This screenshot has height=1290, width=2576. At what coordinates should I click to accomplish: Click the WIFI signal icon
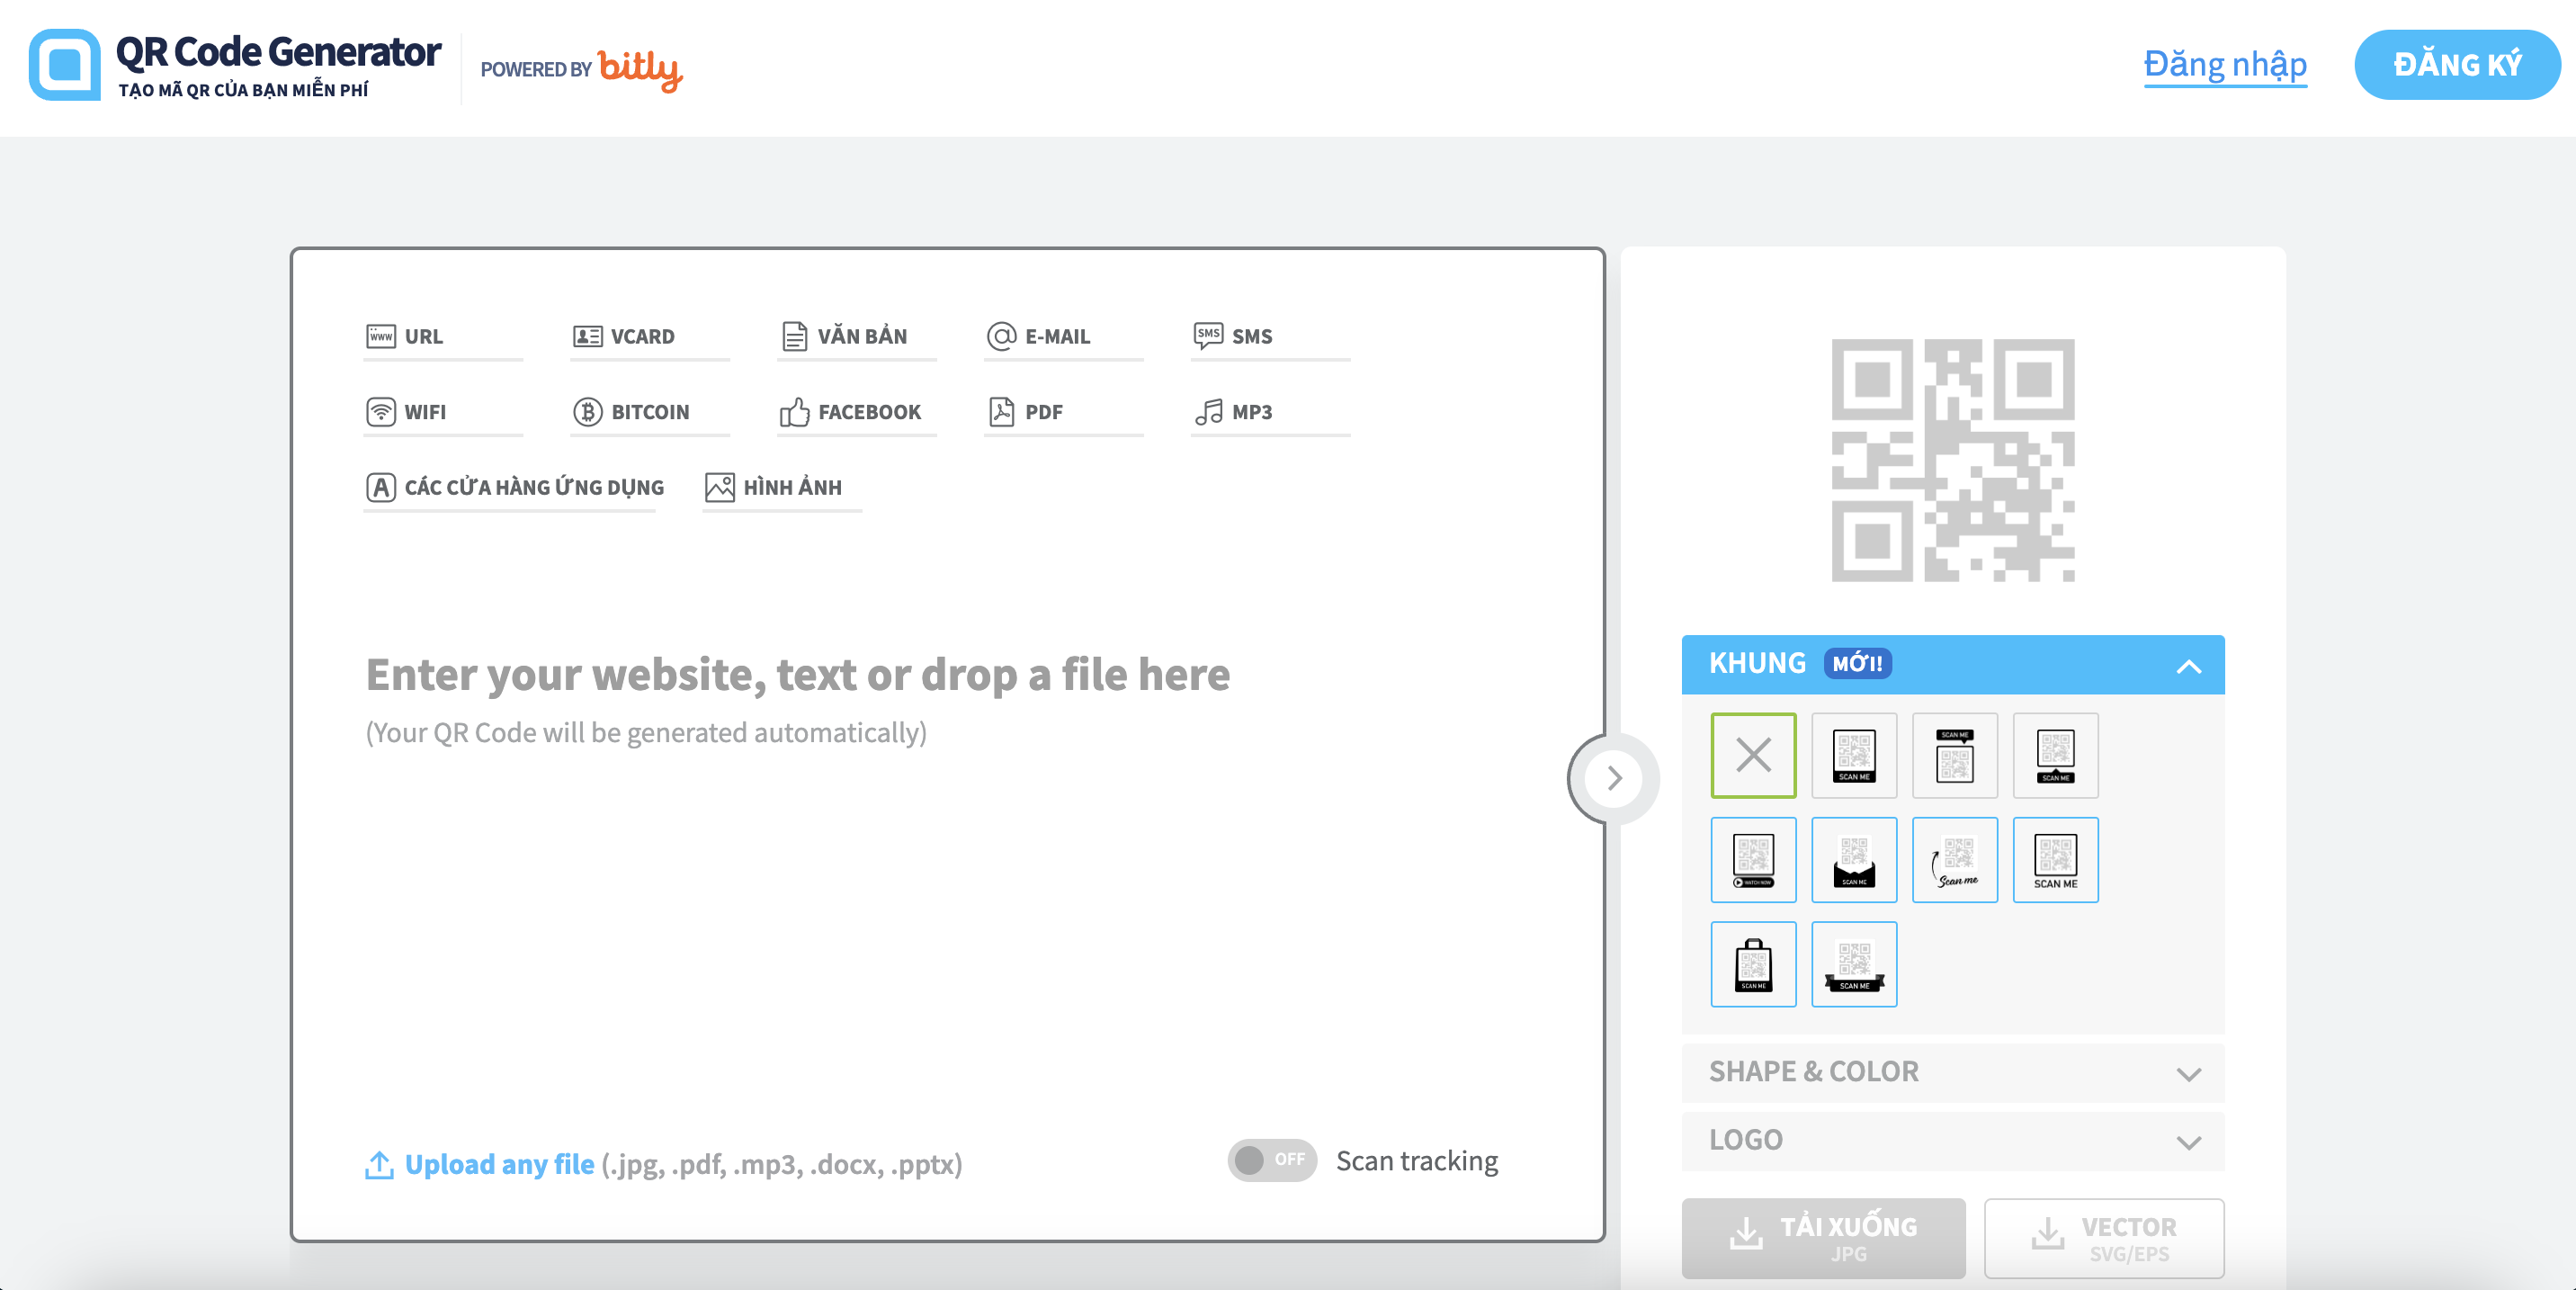point(381,411)
